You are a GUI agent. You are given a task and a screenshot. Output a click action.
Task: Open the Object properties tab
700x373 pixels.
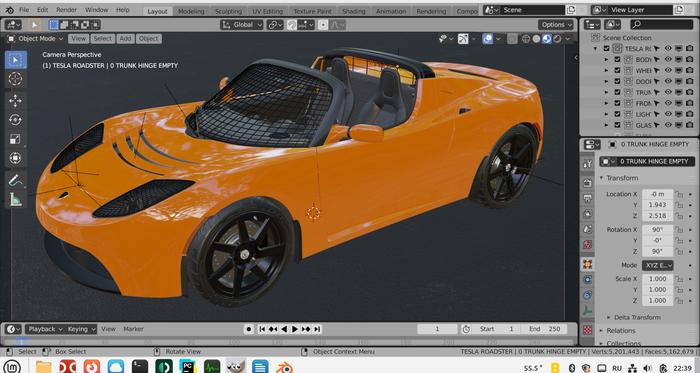[x=588, y=264]
